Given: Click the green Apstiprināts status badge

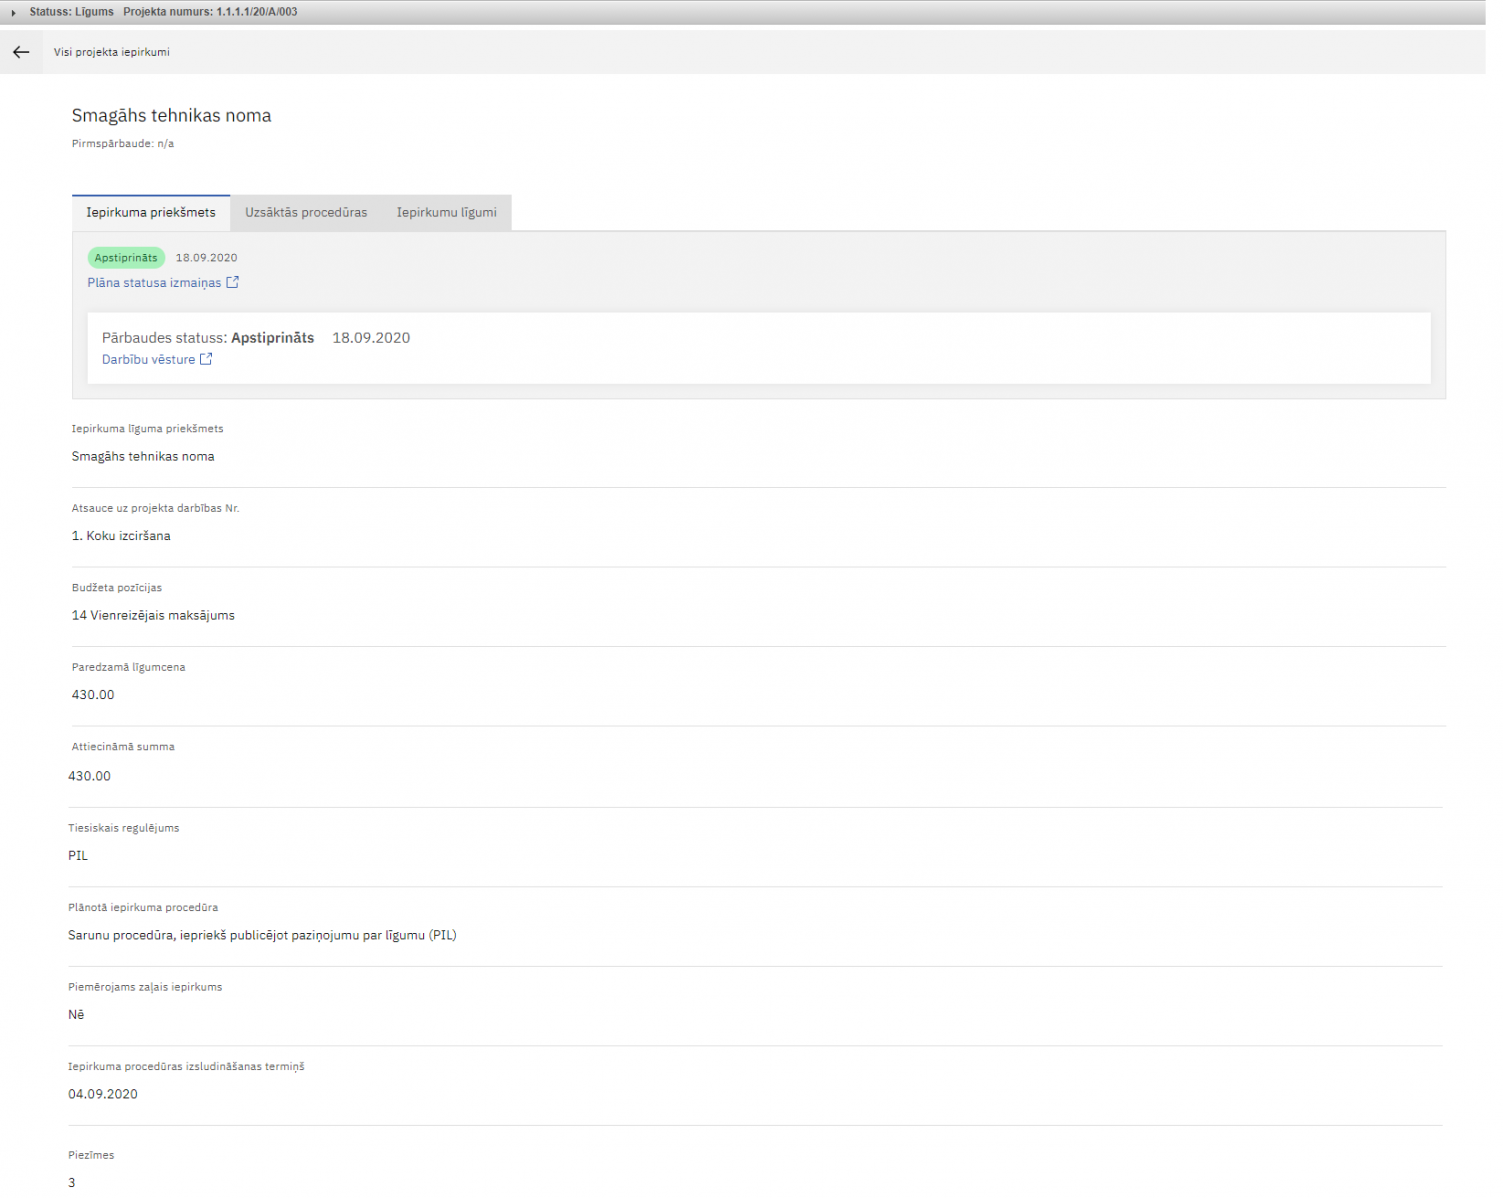Looking at the screenshot, I should tap(126, 258).
